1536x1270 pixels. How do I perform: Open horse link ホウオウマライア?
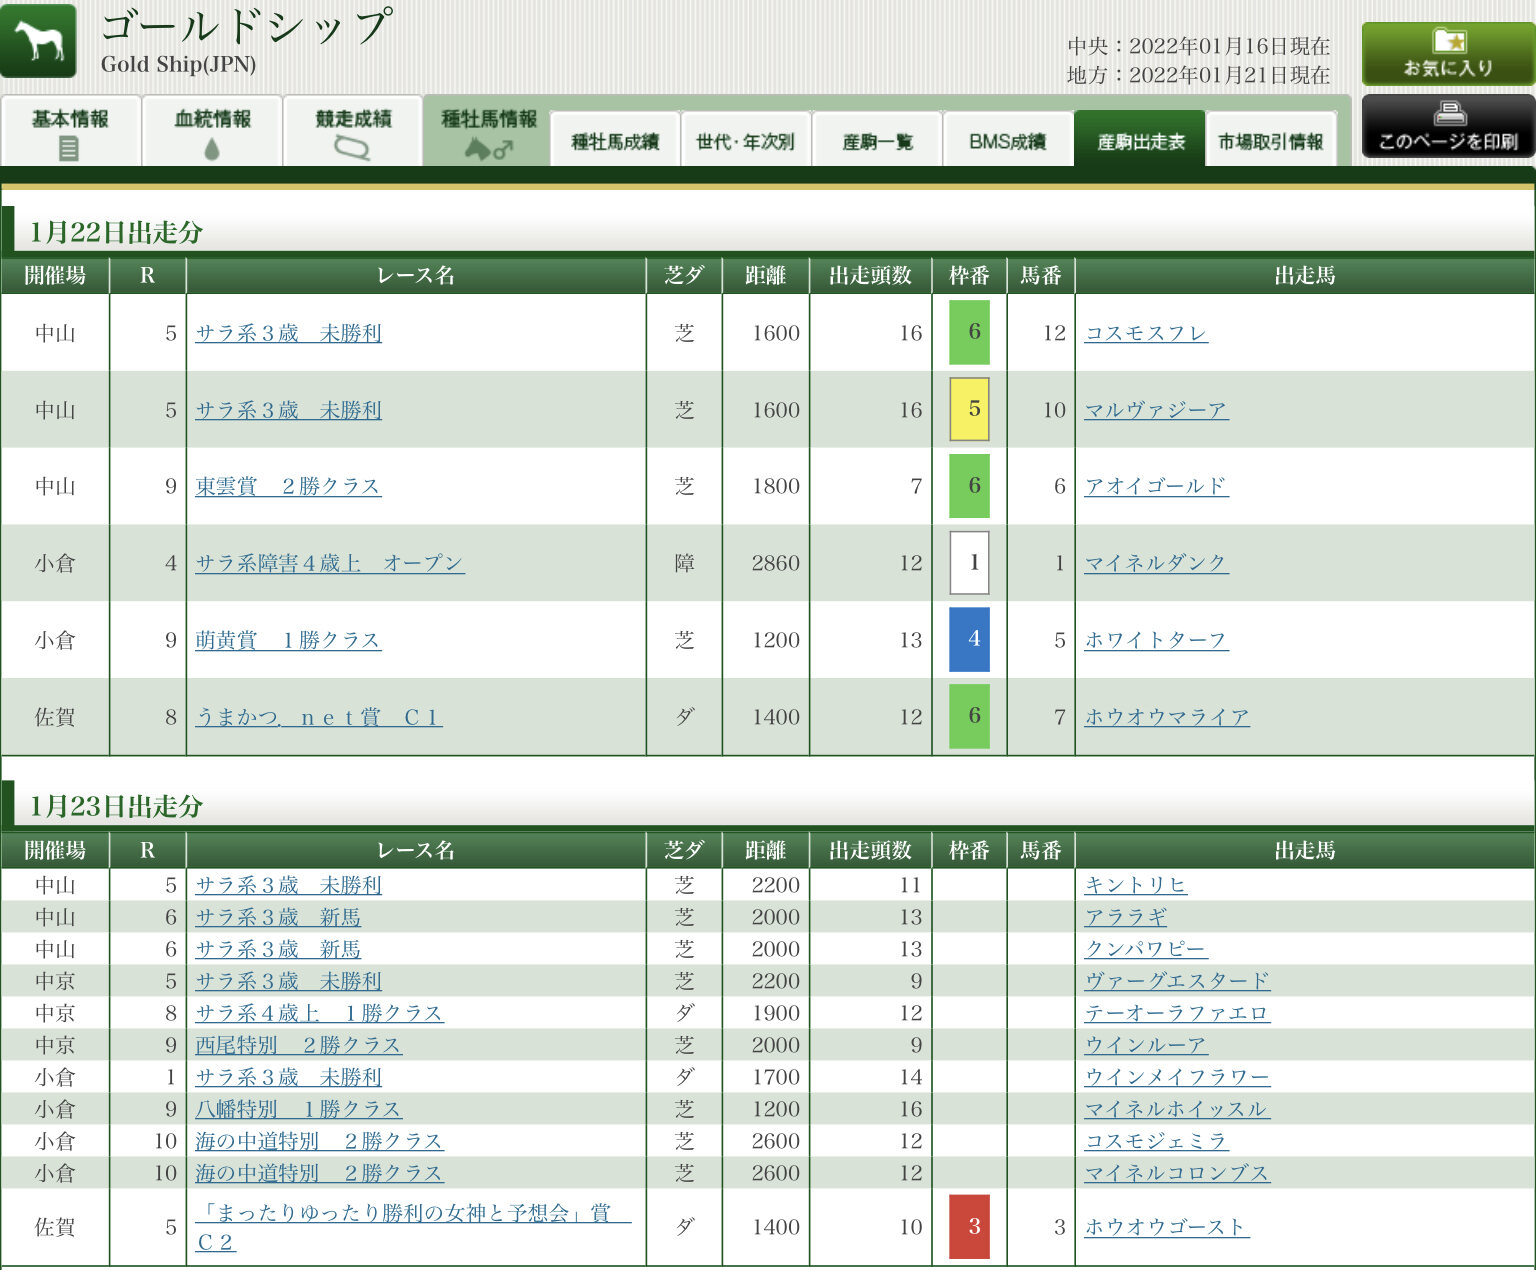pyautogui.click(x=1167, y=717)
